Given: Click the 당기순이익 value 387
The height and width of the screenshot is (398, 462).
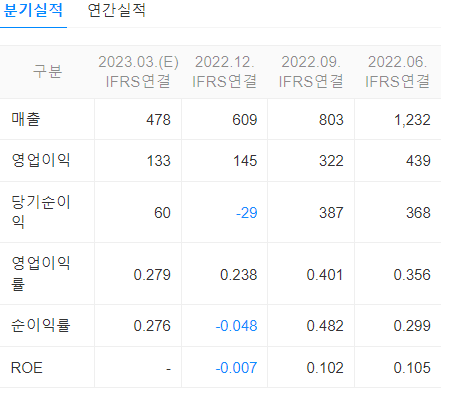Looking at the screenshot, I should pyautogui.click(x=331, y=213).
